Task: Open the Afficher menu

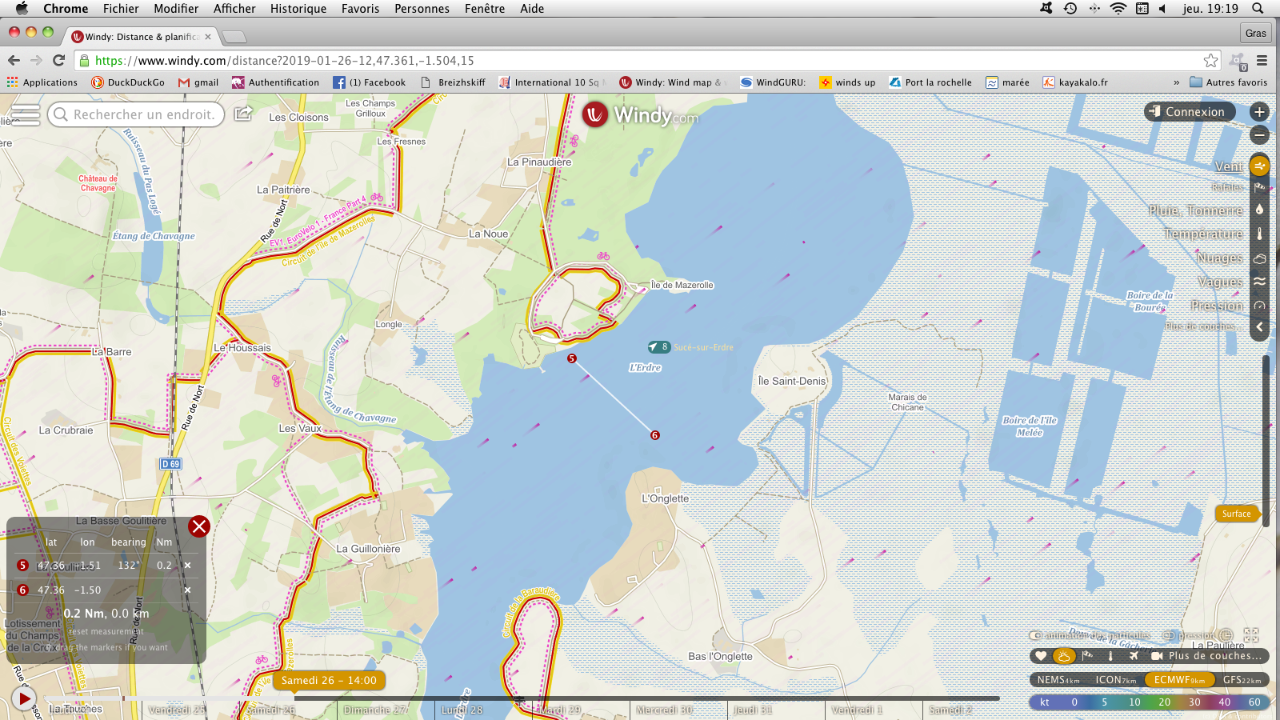Action: click(x=234, y=8)
